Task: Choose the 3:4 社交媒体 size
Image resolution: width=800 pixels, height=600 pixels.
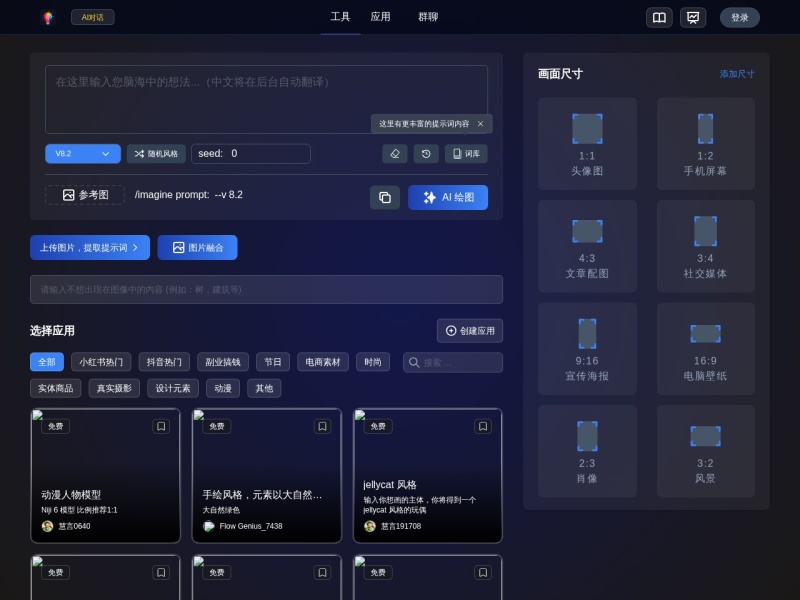Action: [706, 246]
